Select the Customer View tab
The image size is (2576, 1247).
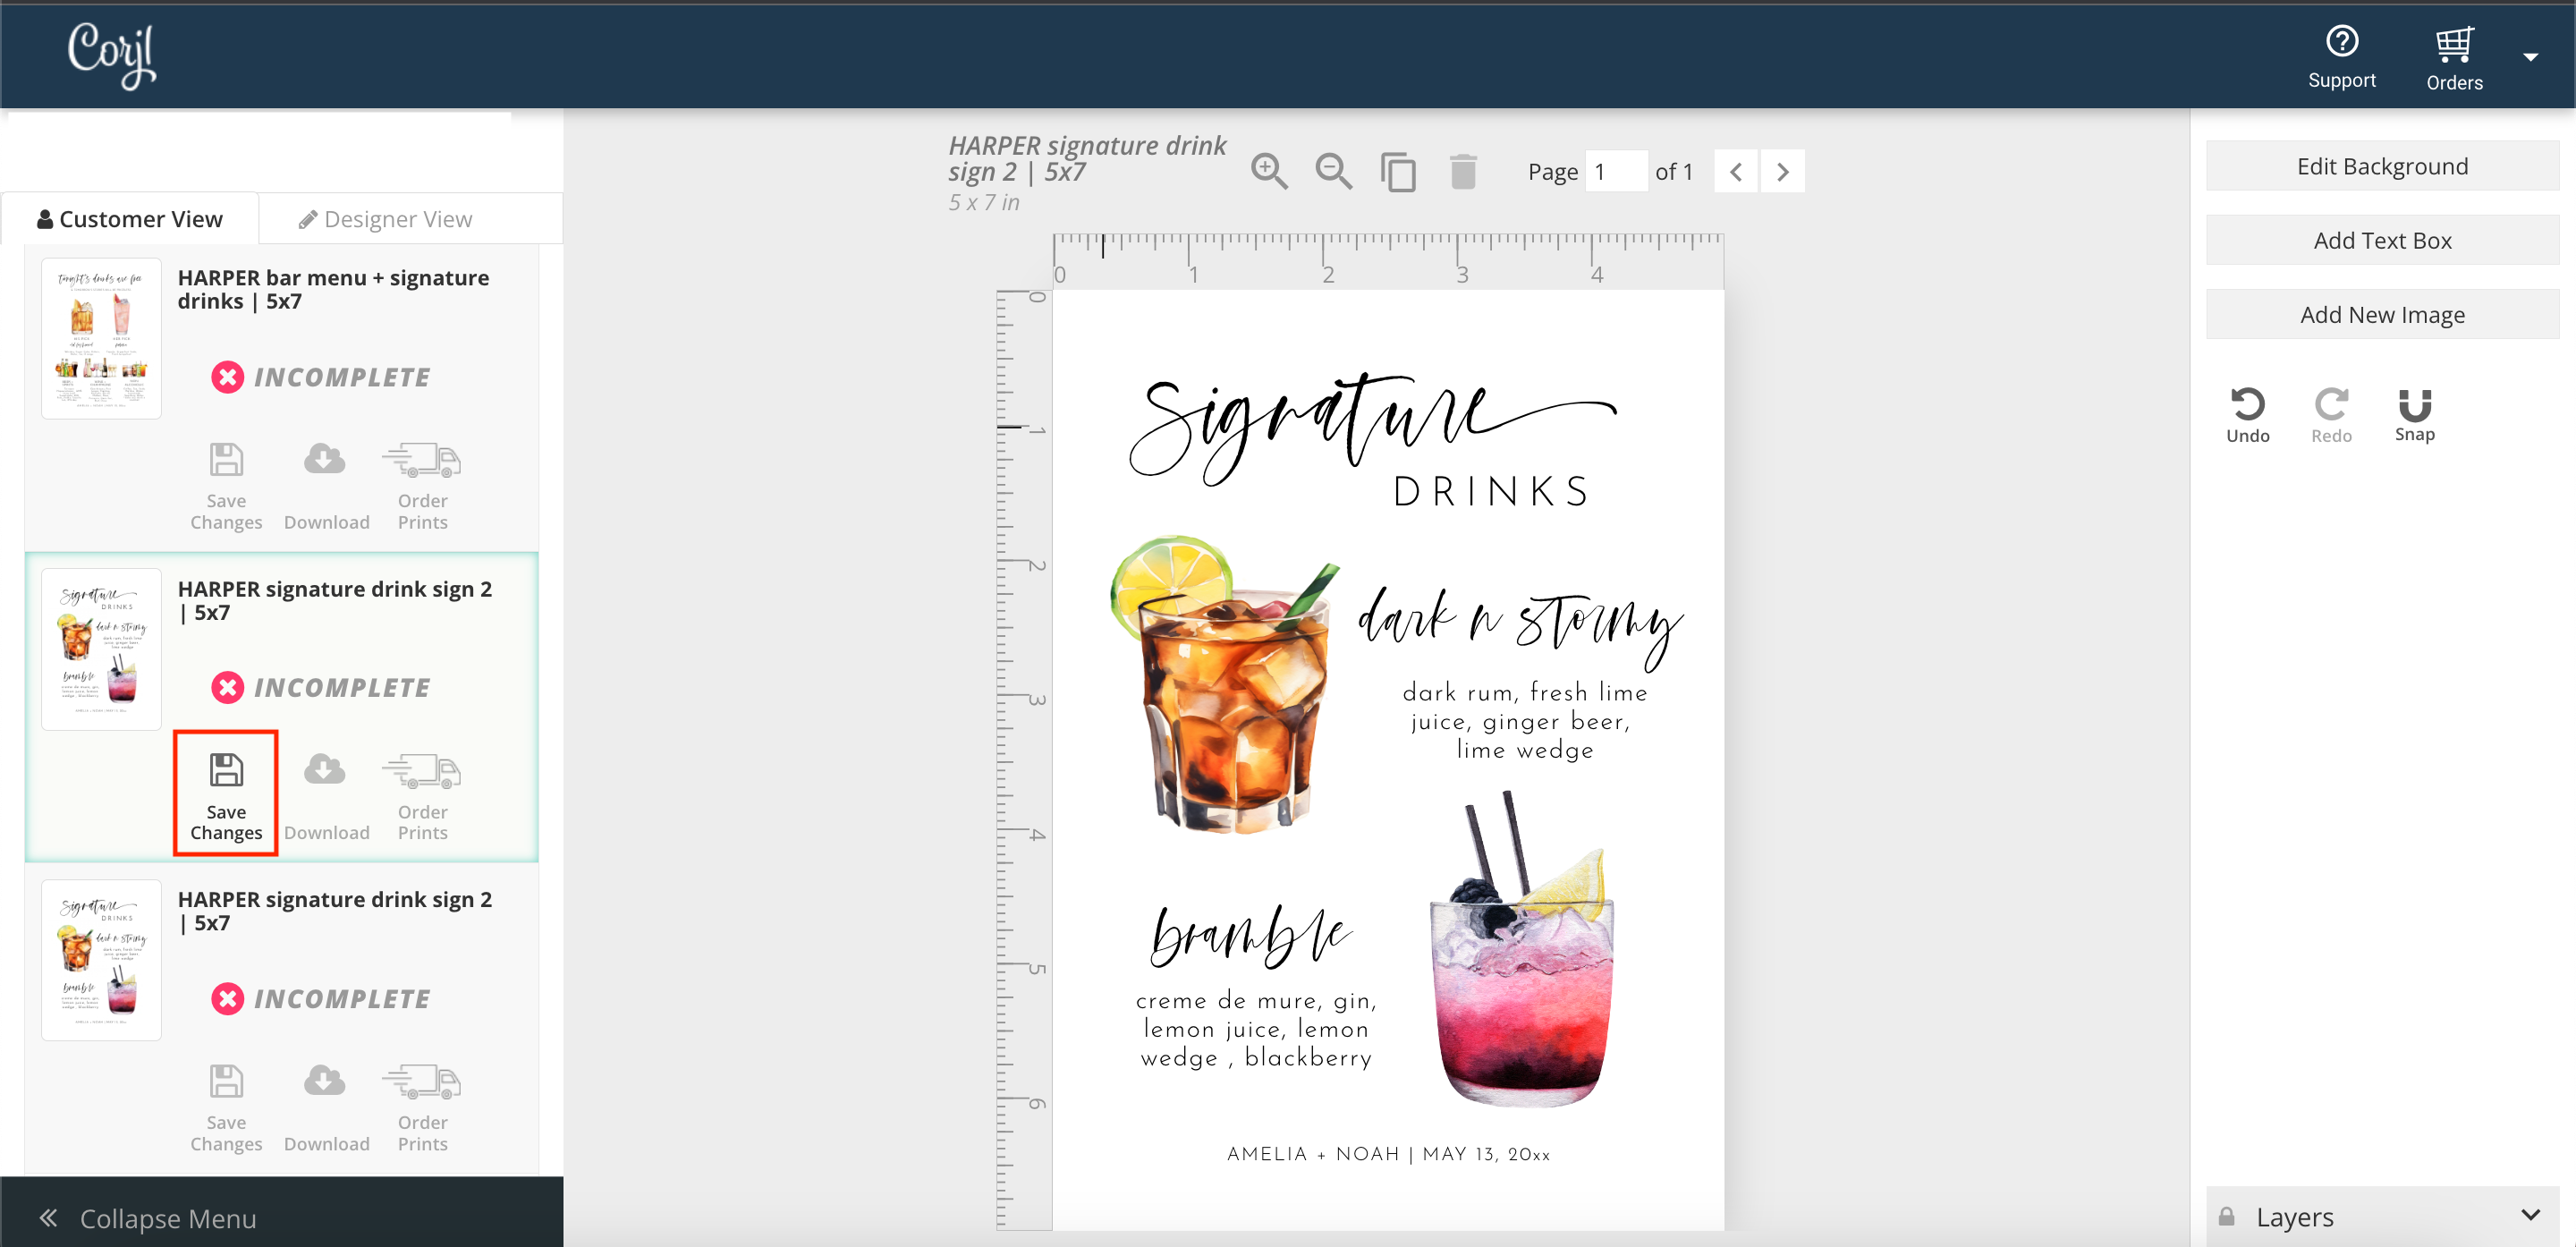coord(130,219)
